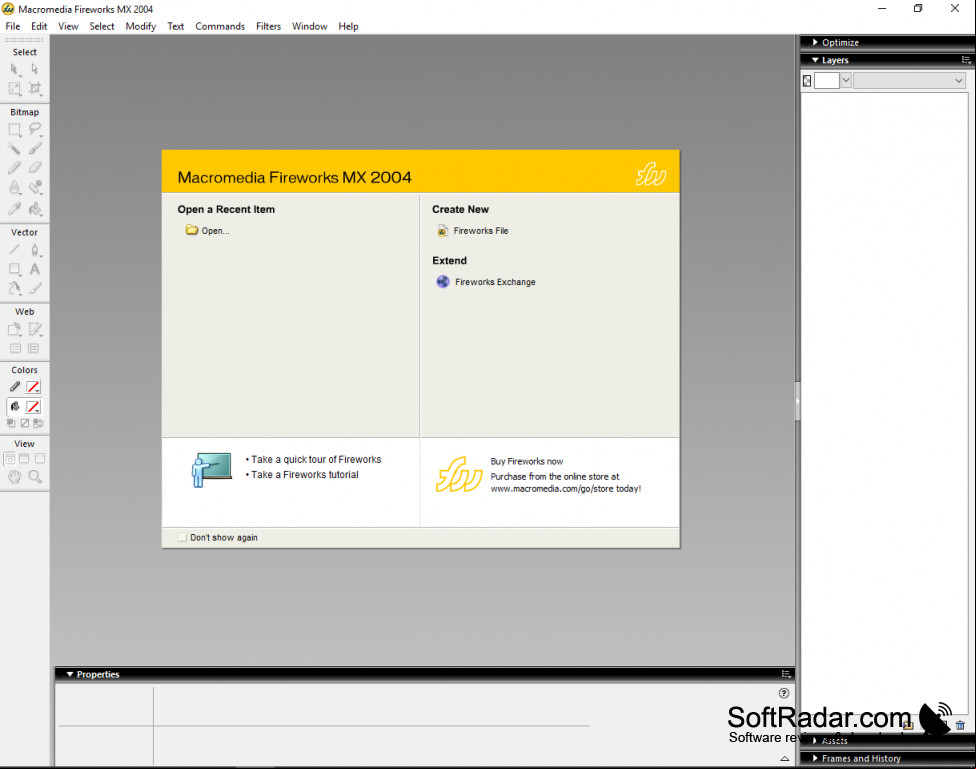
Task: Select the Rectangle vector tool
Action: tap(14, 269)
